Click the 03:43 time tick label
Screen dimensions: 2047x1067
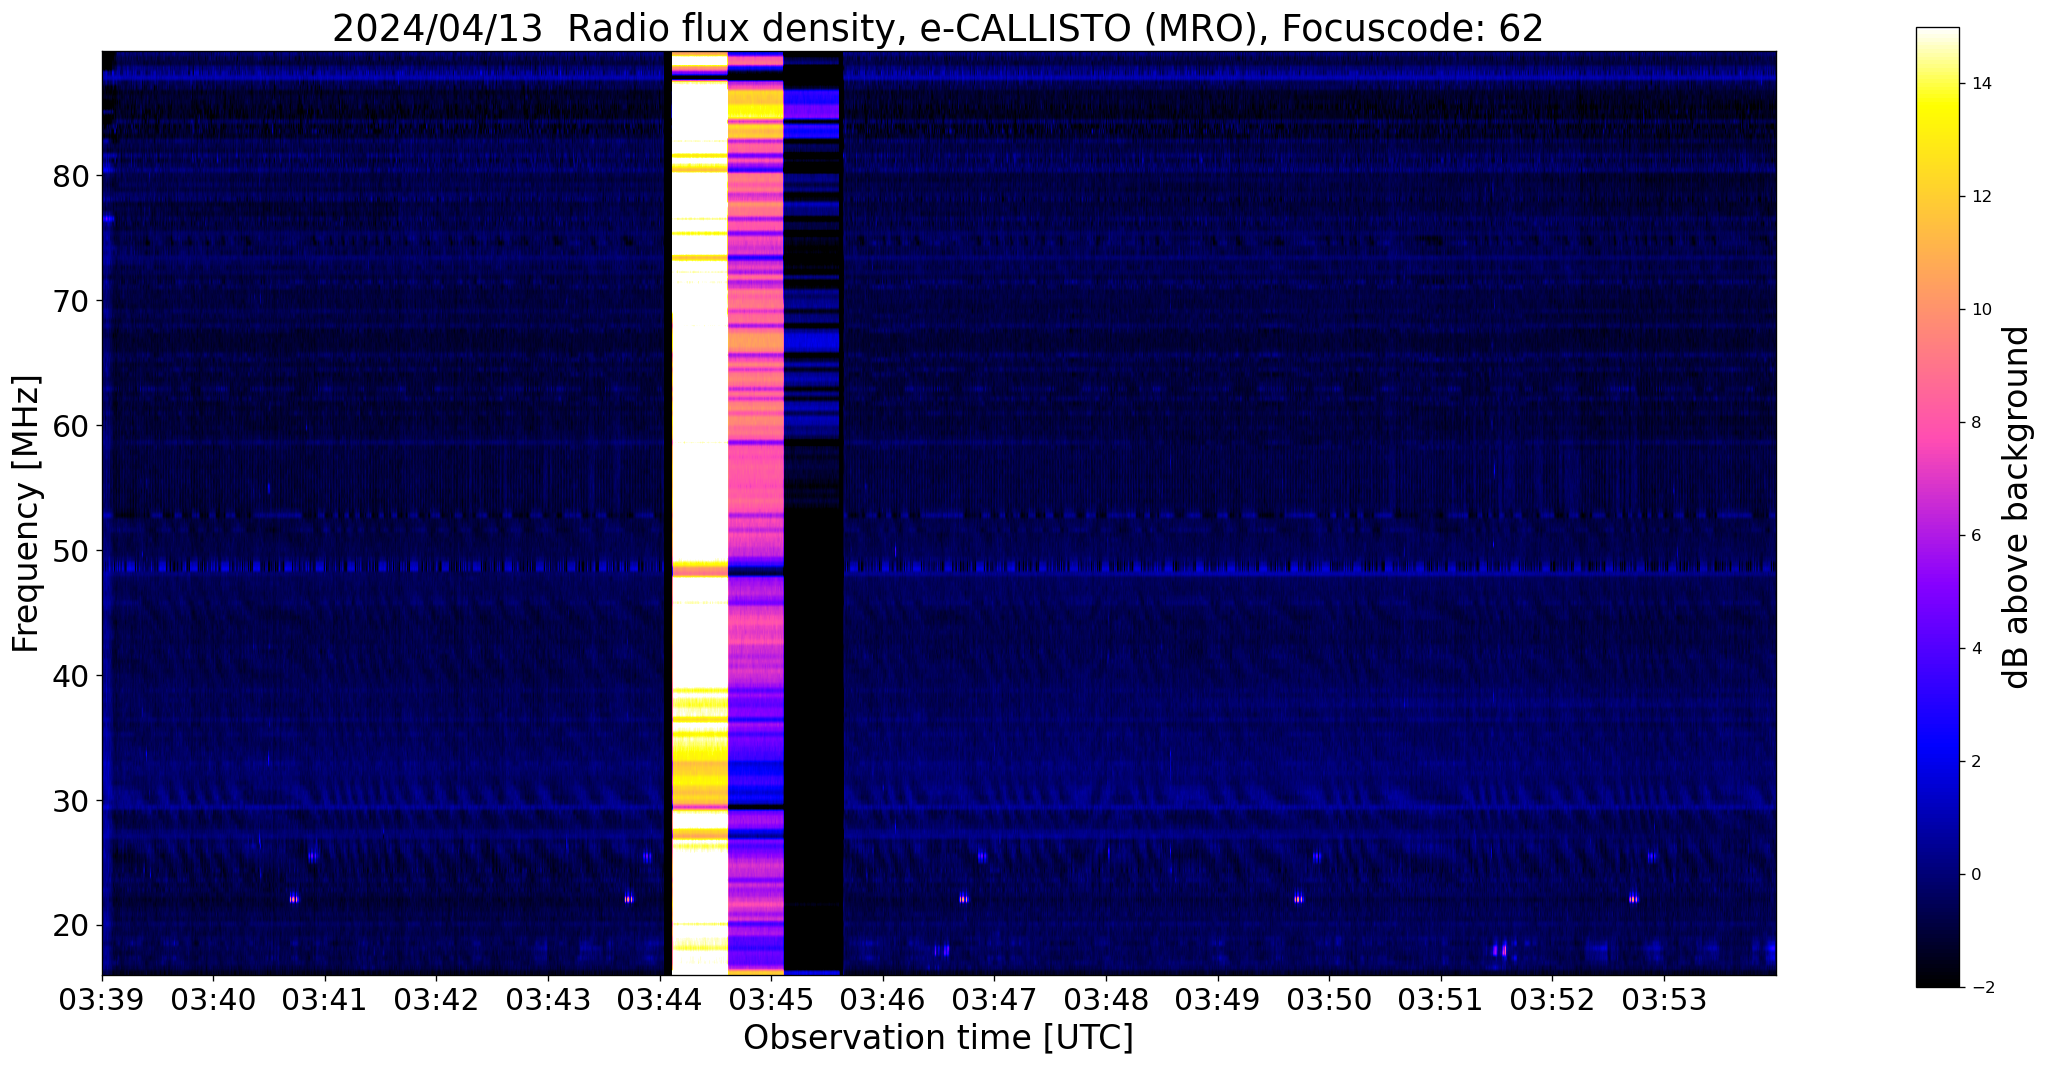click(548, 1001)
